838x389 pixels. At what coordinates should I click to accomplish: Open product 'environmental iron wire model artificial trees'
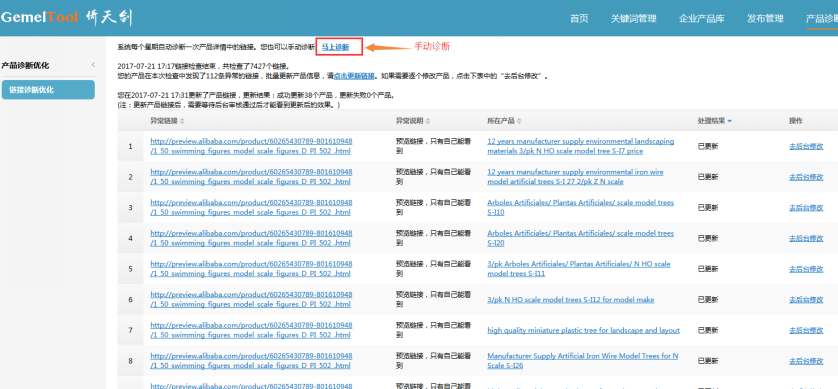click(575, 177)
